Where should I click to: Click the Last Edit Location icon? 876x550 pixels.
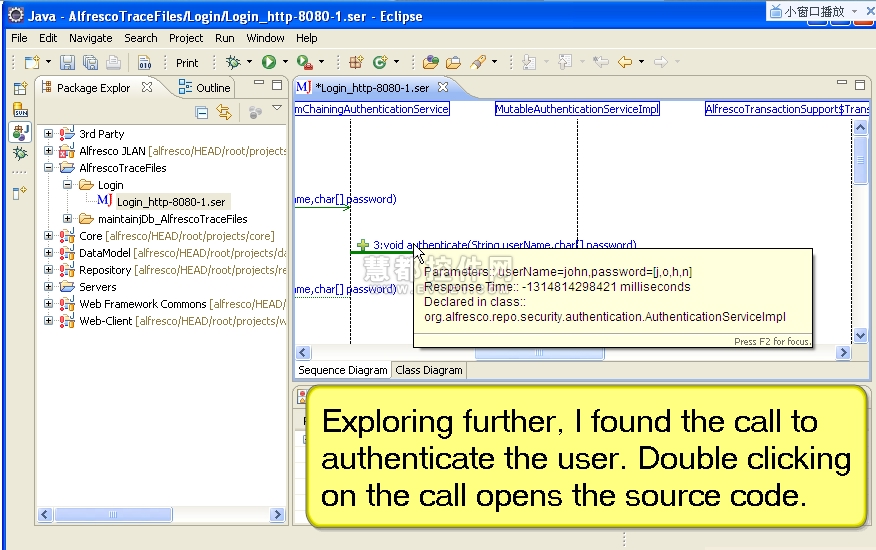coord(601,62)
